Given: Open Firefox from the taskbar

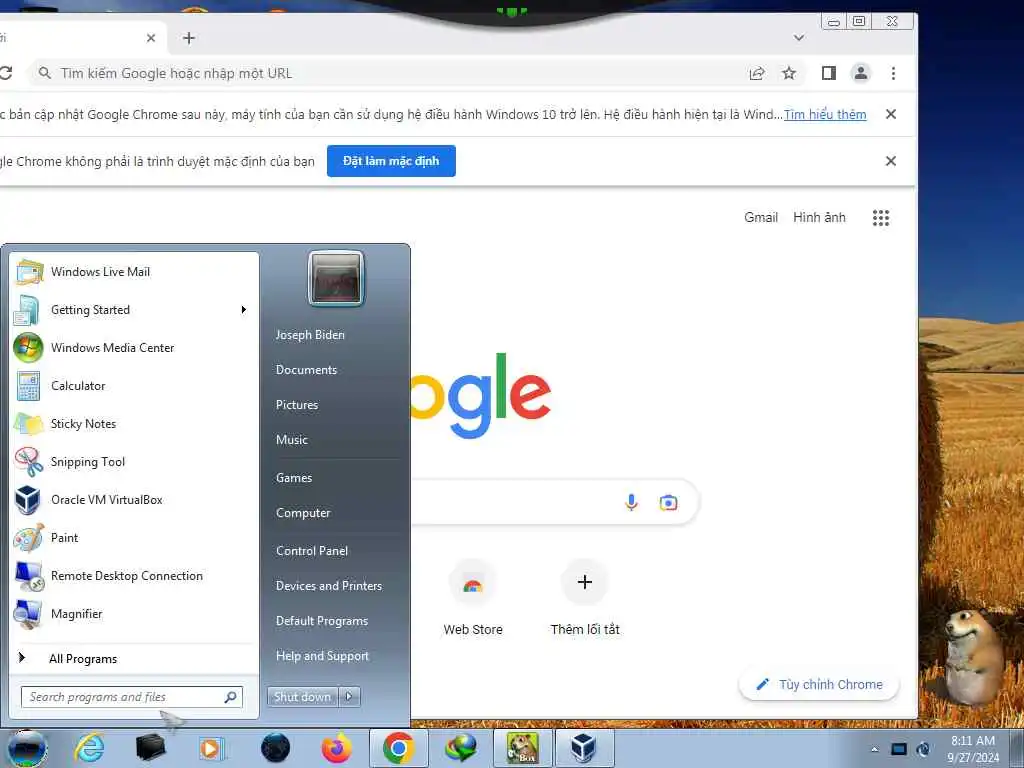Looking at the screenshot, I should [336, 748].
